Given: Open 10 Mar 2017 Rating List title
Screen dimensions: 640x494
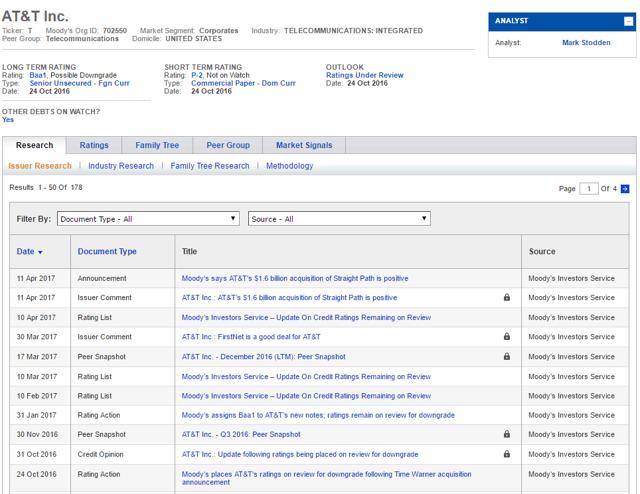Looking at the screenshot, I should point(306,376).
